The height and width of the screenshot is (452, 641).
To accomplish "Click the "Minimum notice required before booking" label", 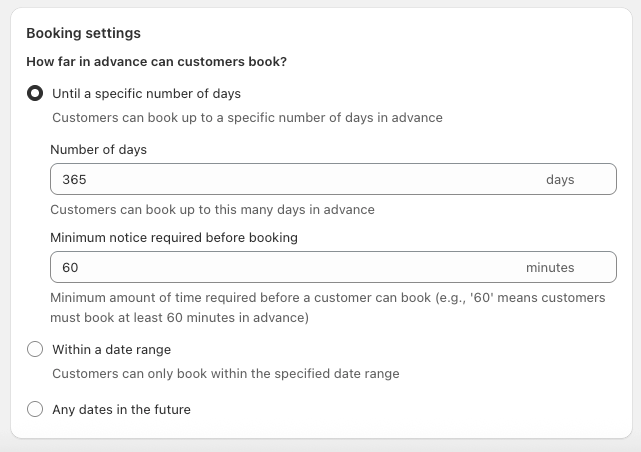I will [x=173, y=238].
